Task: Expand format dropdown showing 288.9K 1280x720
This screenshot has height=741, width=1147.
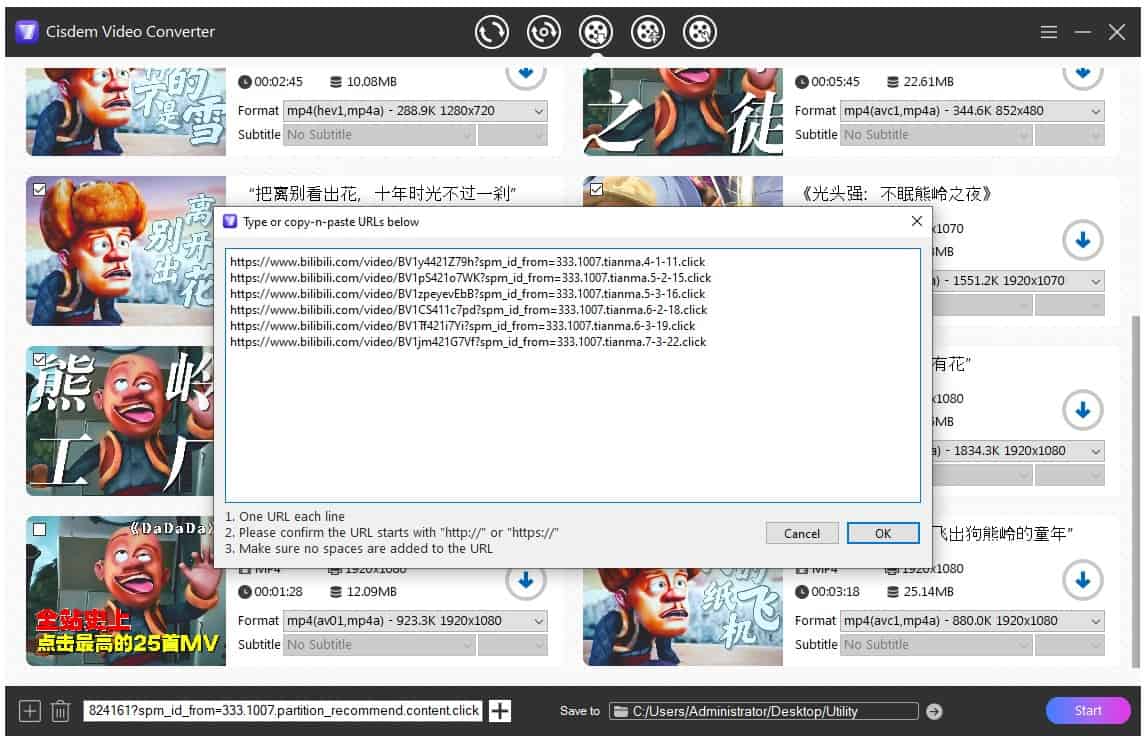Action: pyautogui.click(x=415, y=110)
